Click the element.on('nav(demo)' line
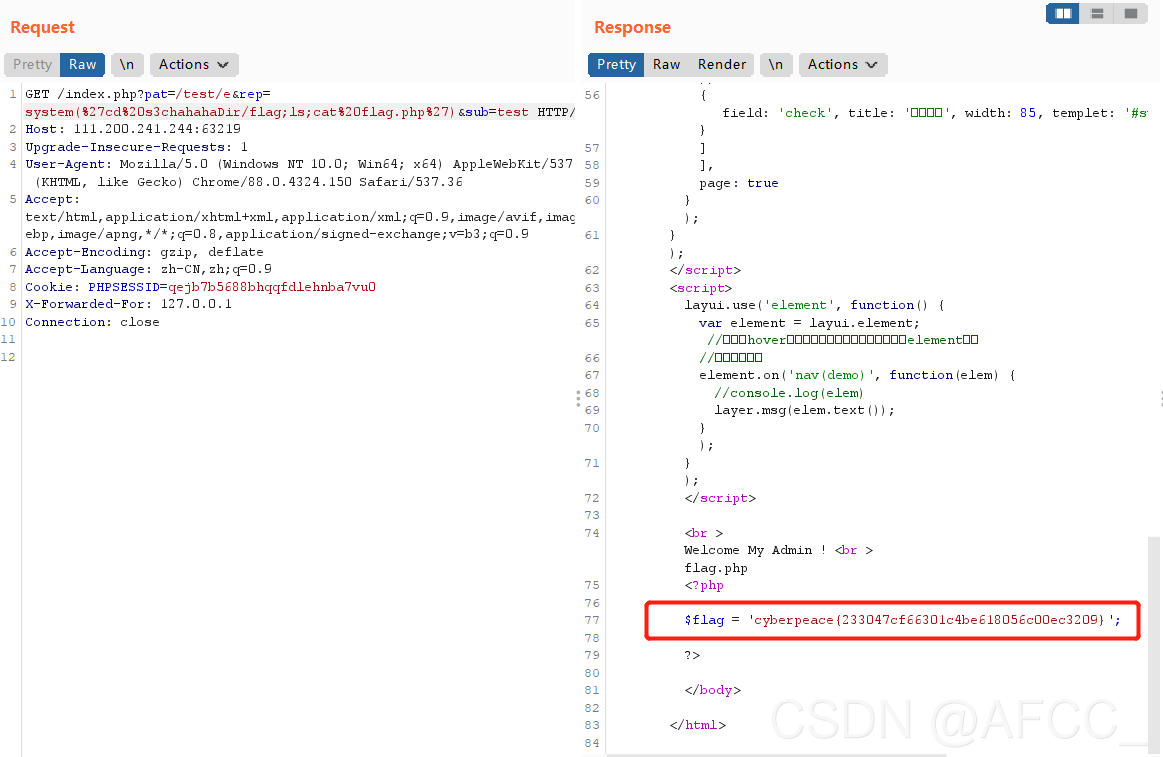 [857, 375]
